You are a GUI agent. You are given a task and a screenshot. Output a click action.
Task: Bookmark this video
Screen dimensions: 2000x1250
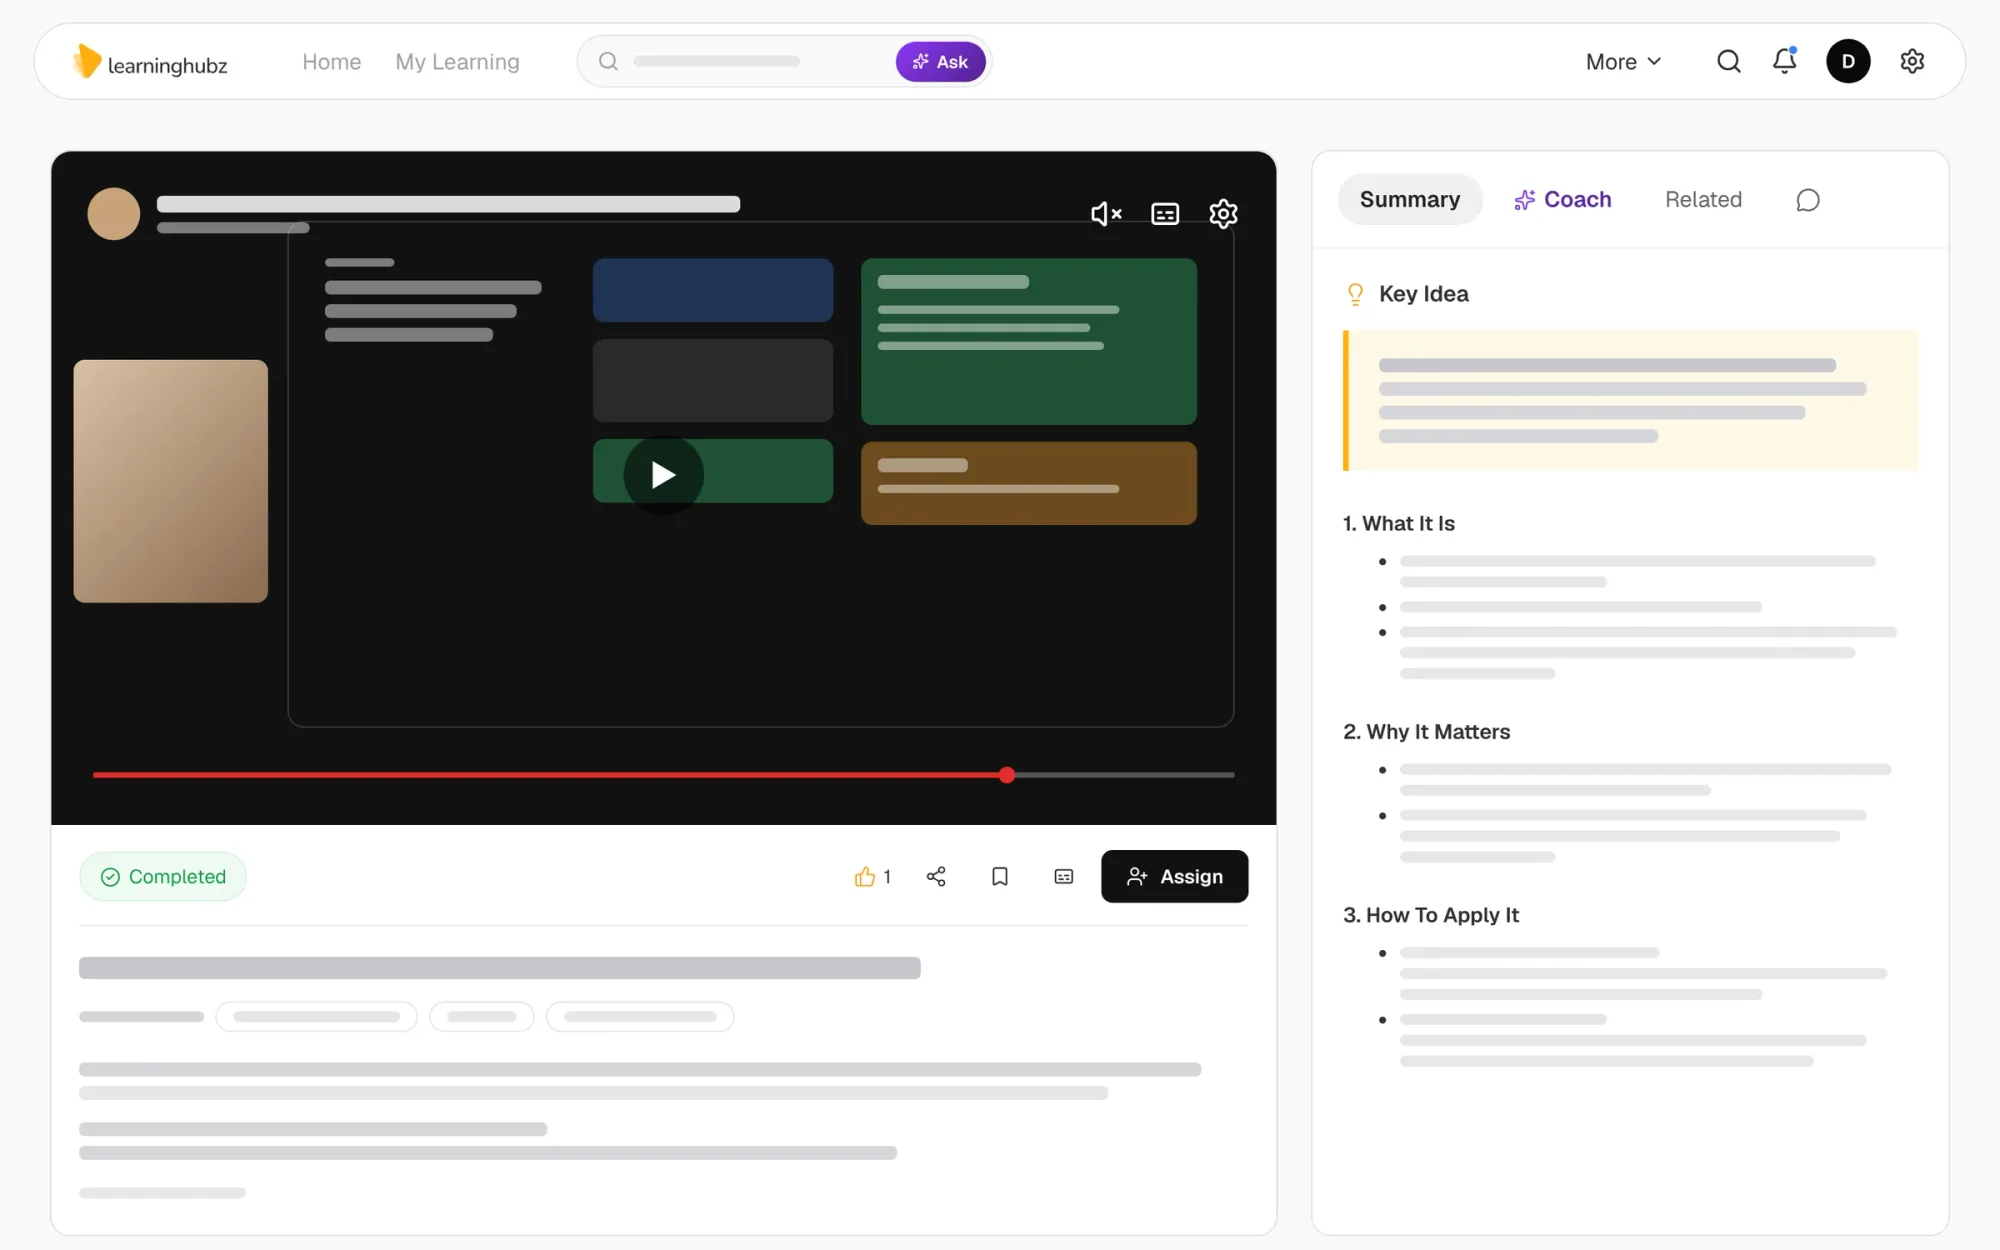tap(1000, 877)
